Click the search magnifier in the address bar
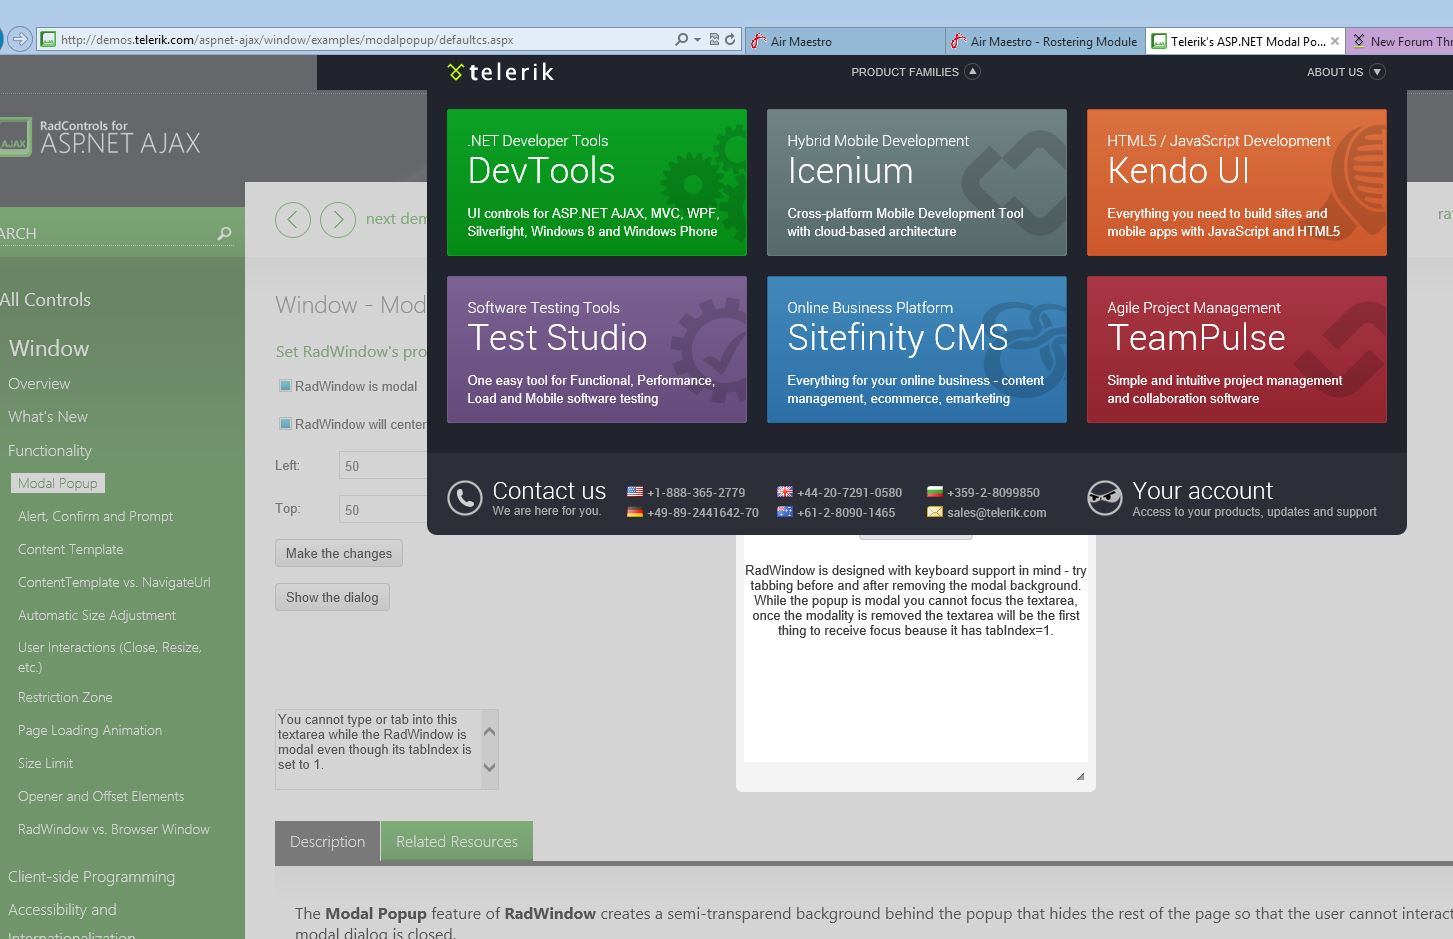Viewport: 1453px width, 939px height. 681,40
